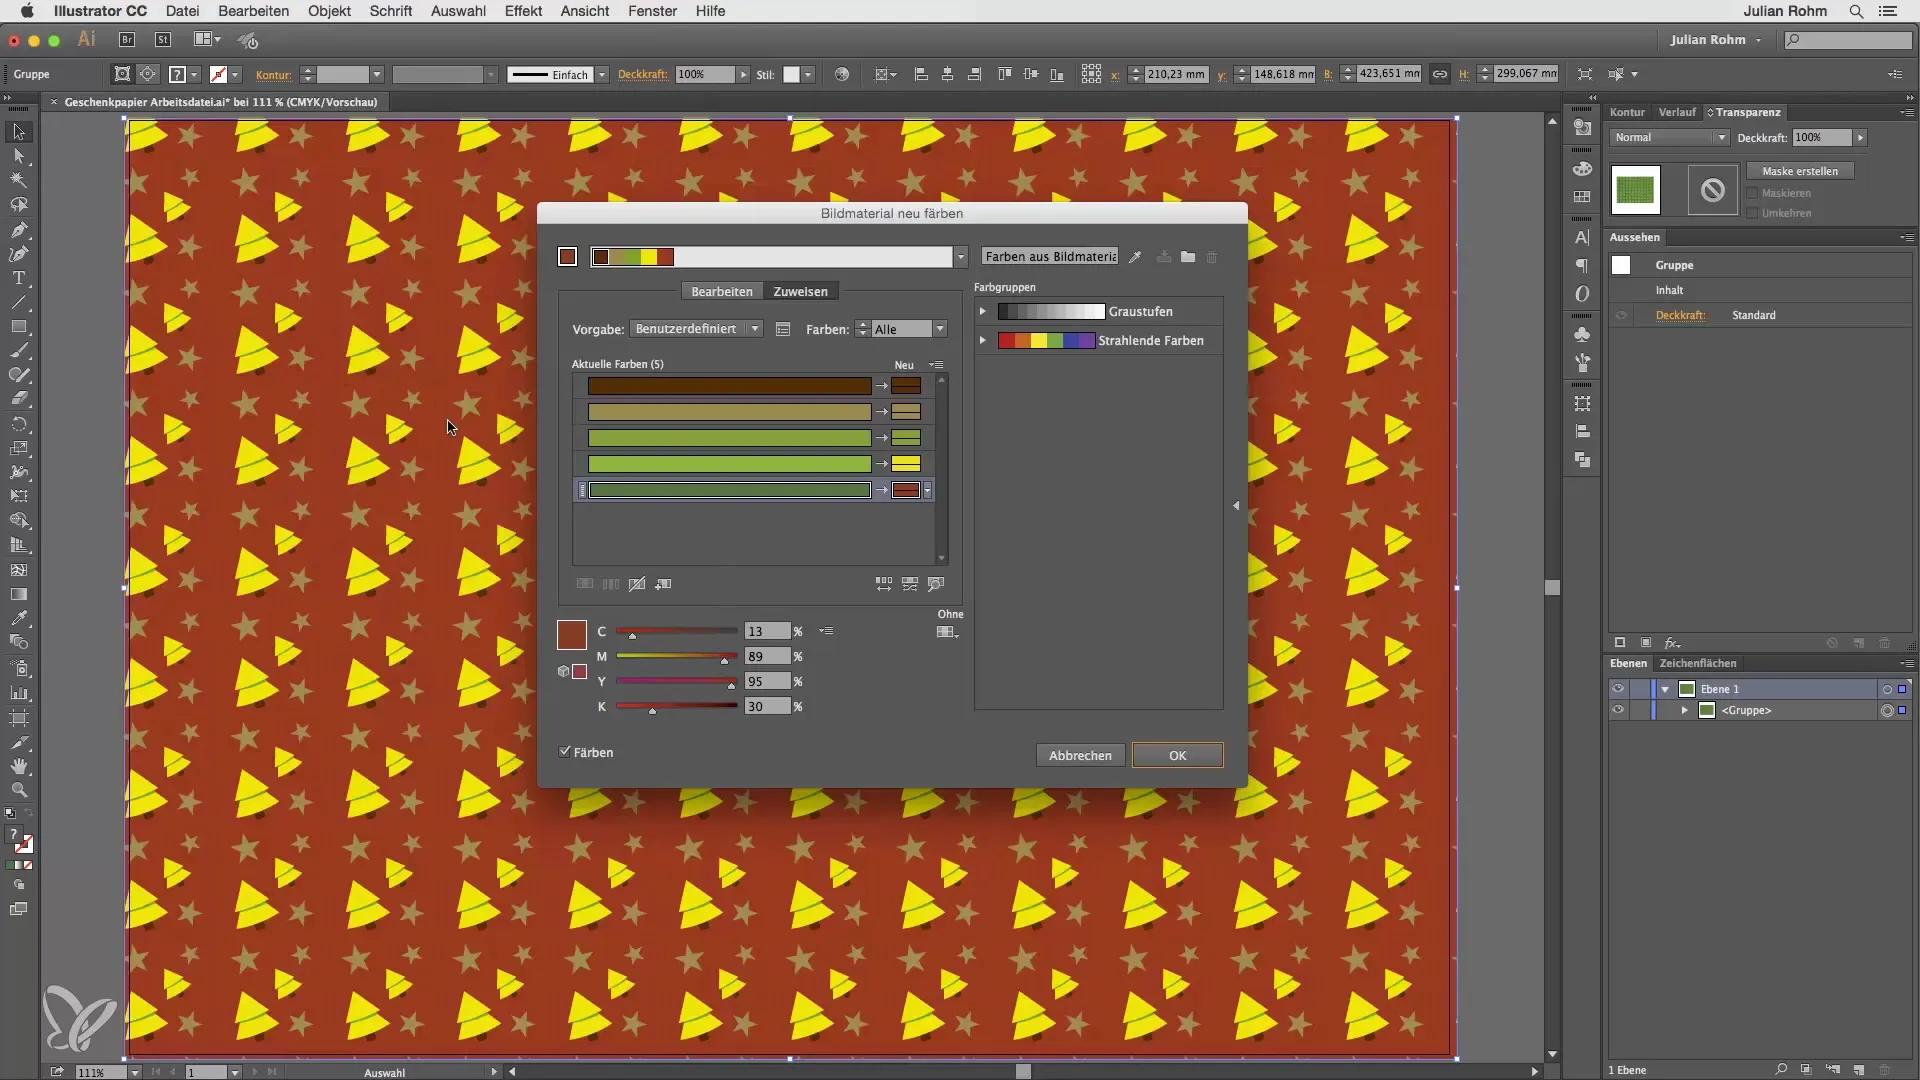Image resolution: width=1920 pixels, height=1080 pixels.
Task: Open the Vorgabe Benutzerdefiniert dropdown
Action: (x=697, y=329)
